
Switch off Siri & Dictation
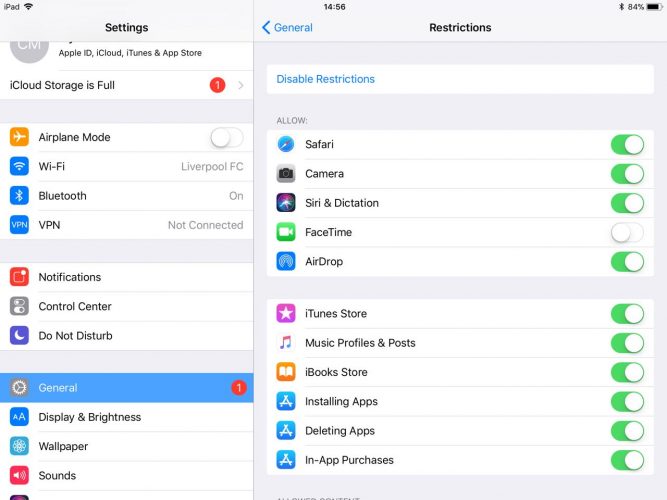pos(627,203)
